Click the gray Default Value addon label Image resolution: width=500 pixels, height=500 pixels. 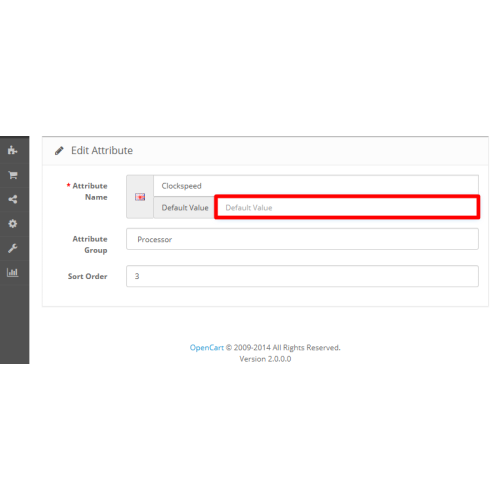[184, 208]
